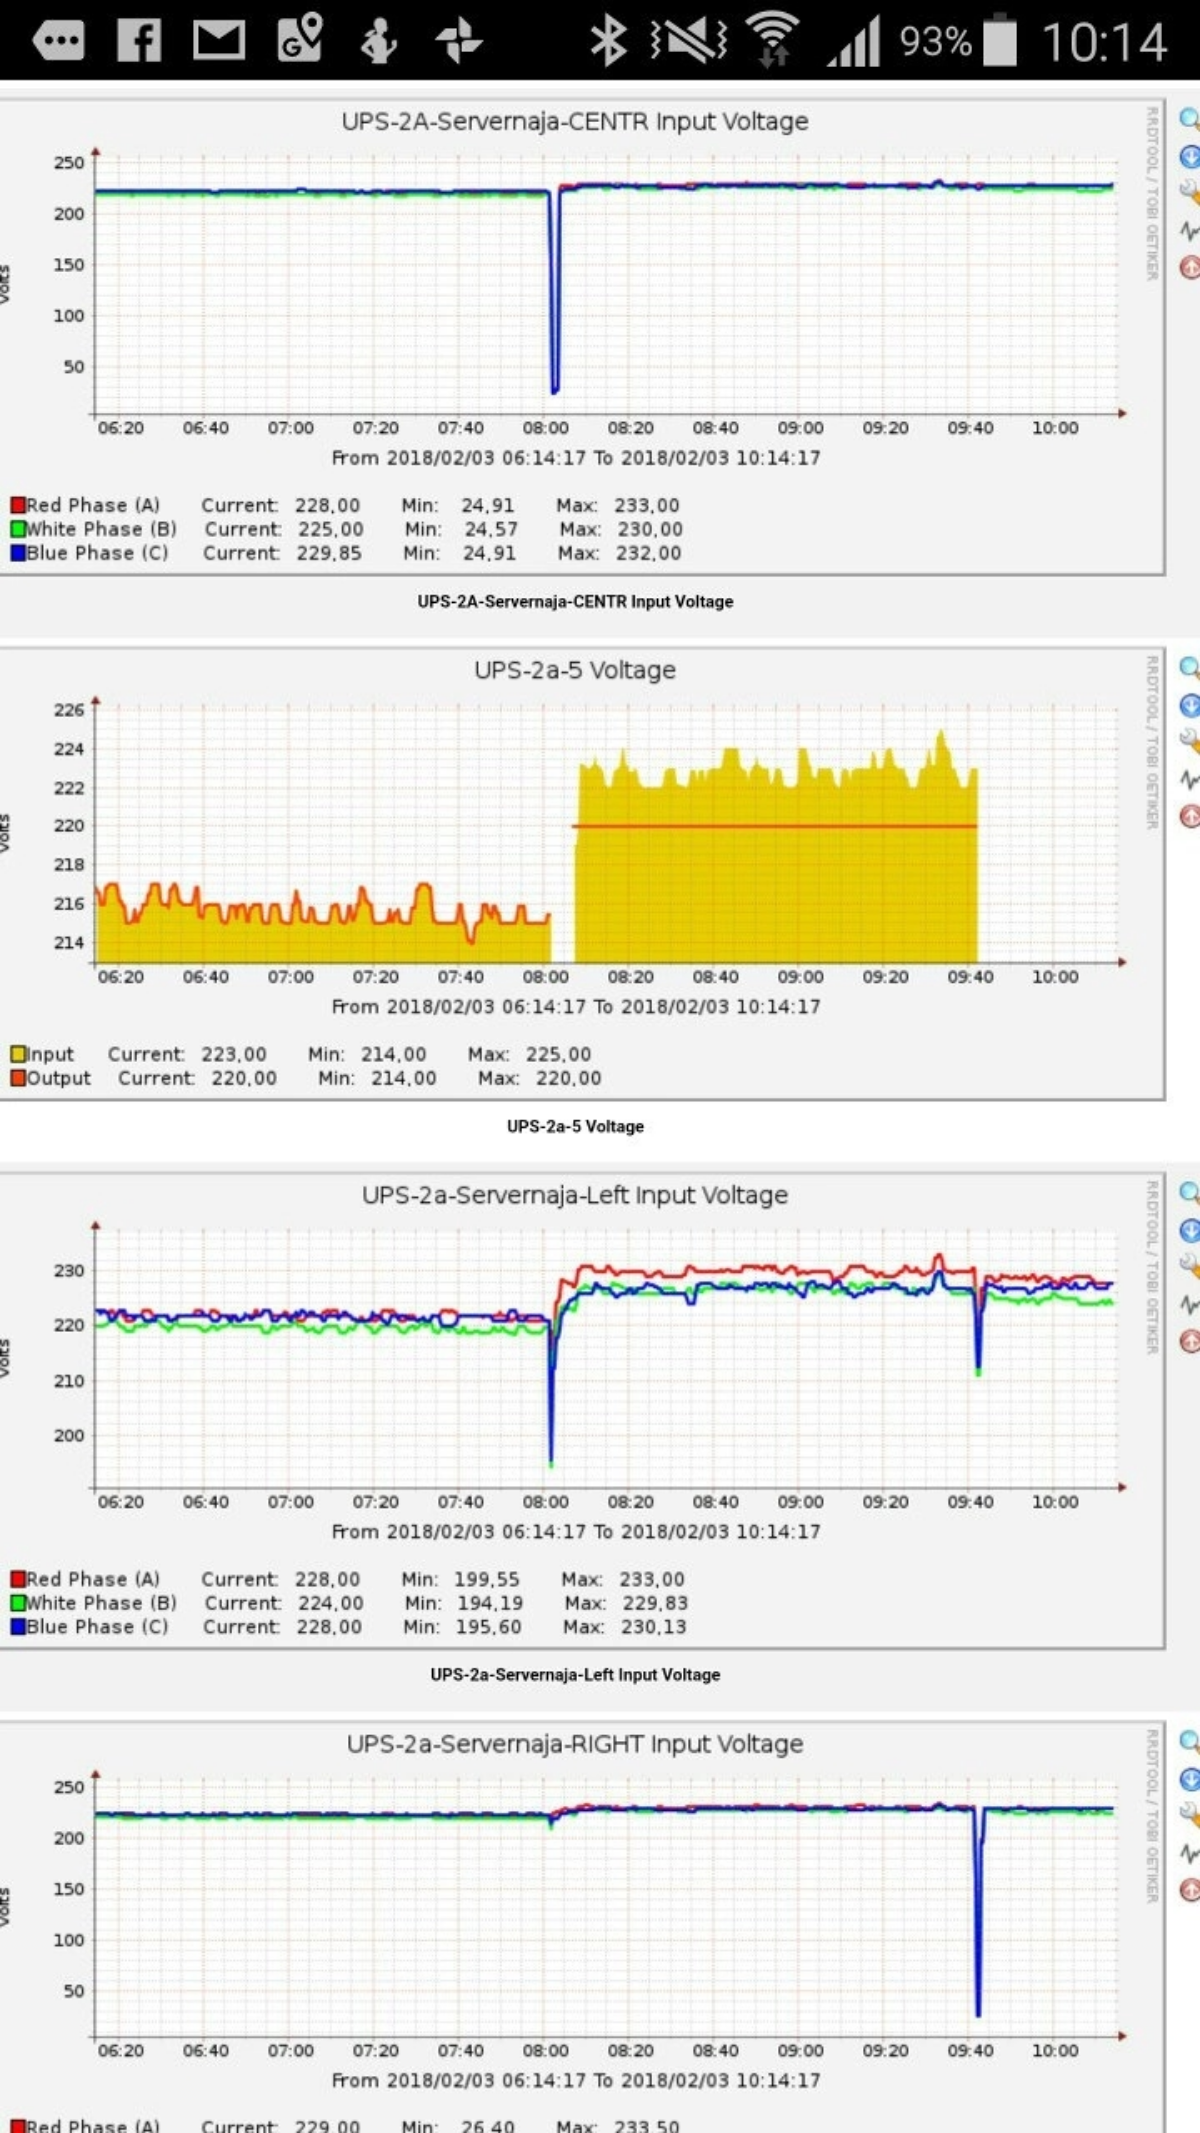1200x2133 pixels.
Task: Open realtime waveform icon for Servernaja-RIGHT graph
Action: [x=1189, y=1853]
